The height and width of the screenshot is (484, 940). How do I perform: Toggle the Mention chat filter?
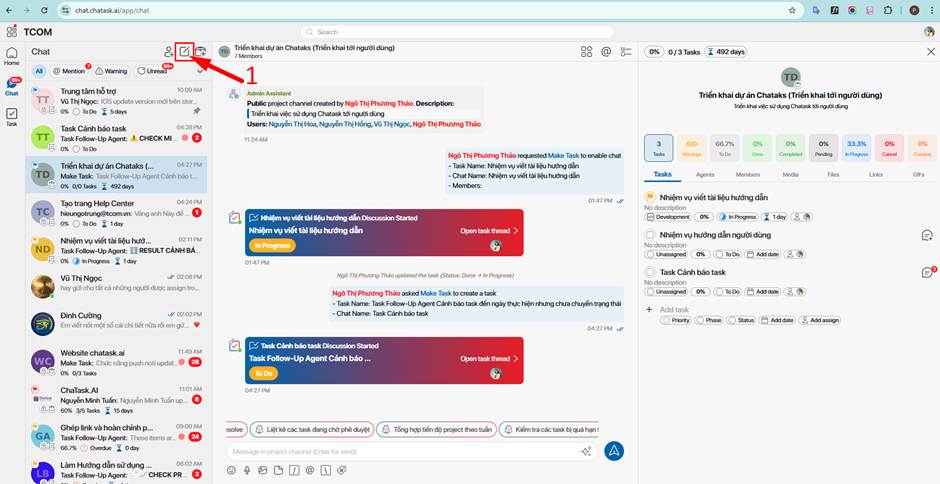[69, 71]
